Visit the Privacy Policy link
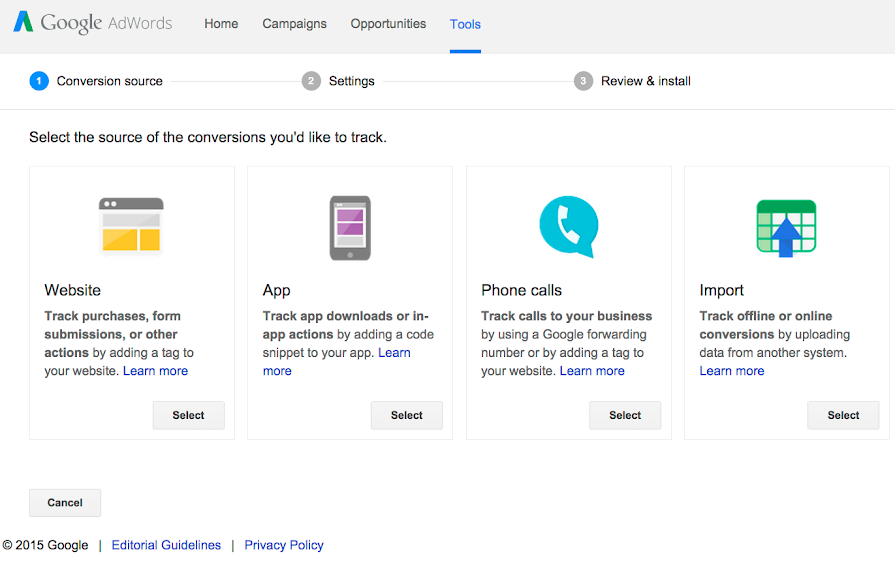 click(x=284, y=545)
